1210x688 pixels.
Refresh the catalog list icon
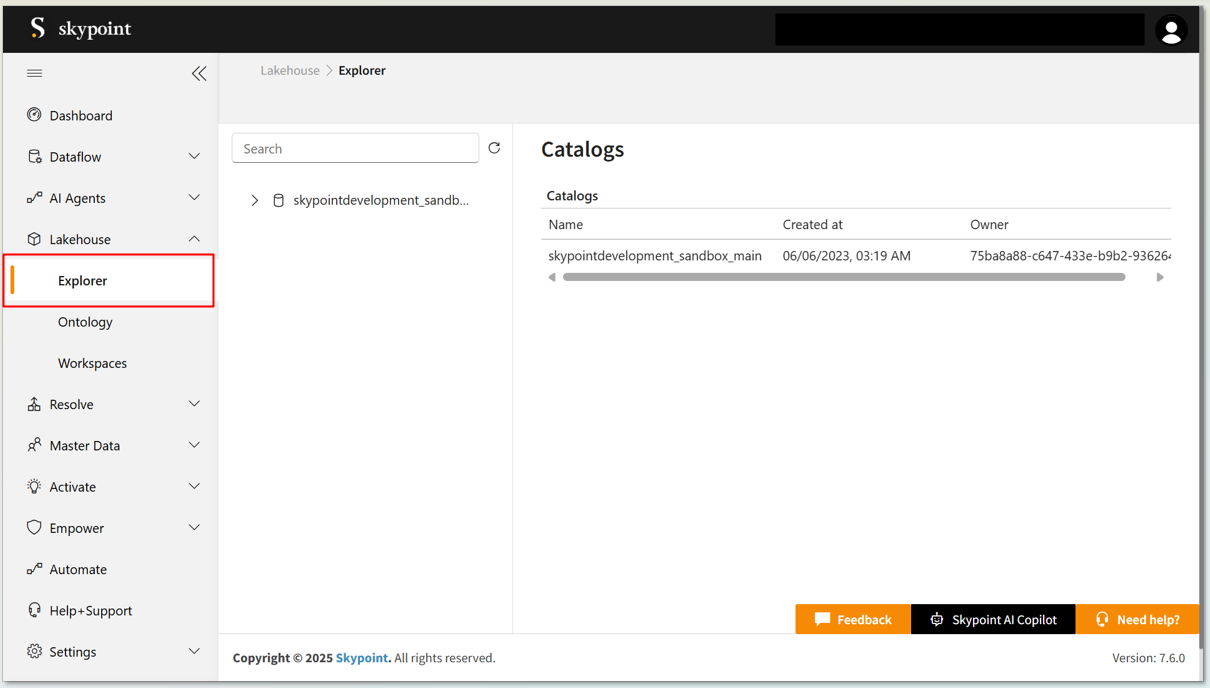[x=494, y=148]
